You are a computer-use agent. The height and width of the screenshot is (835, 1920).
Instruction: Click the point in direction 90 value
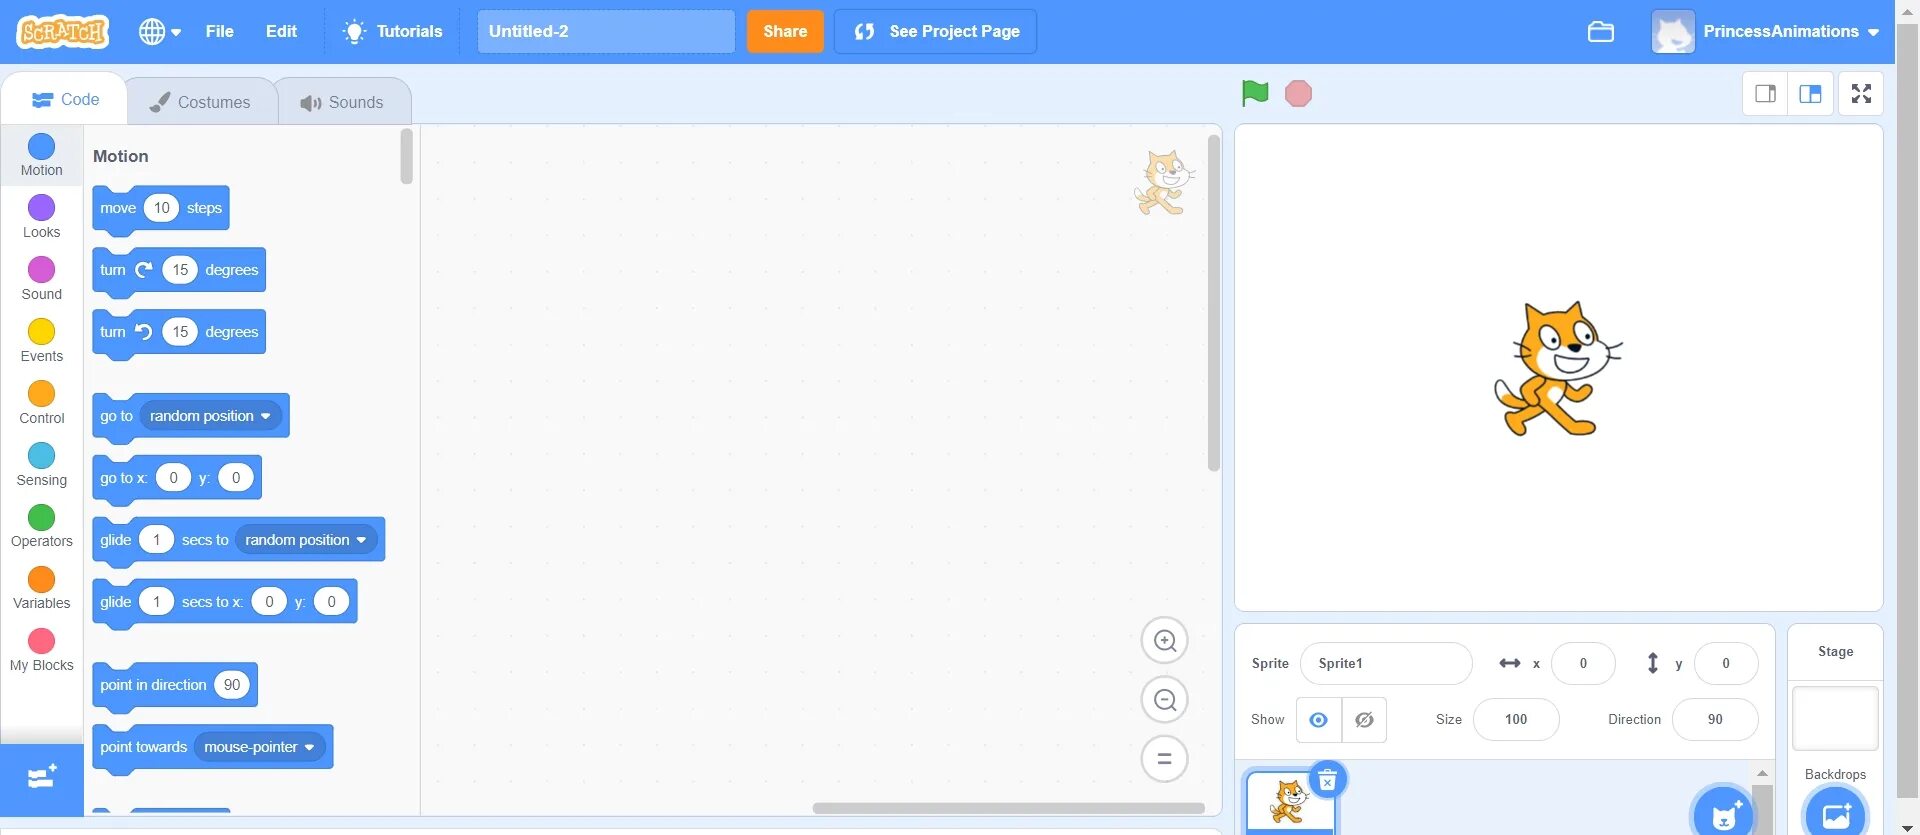232,685
